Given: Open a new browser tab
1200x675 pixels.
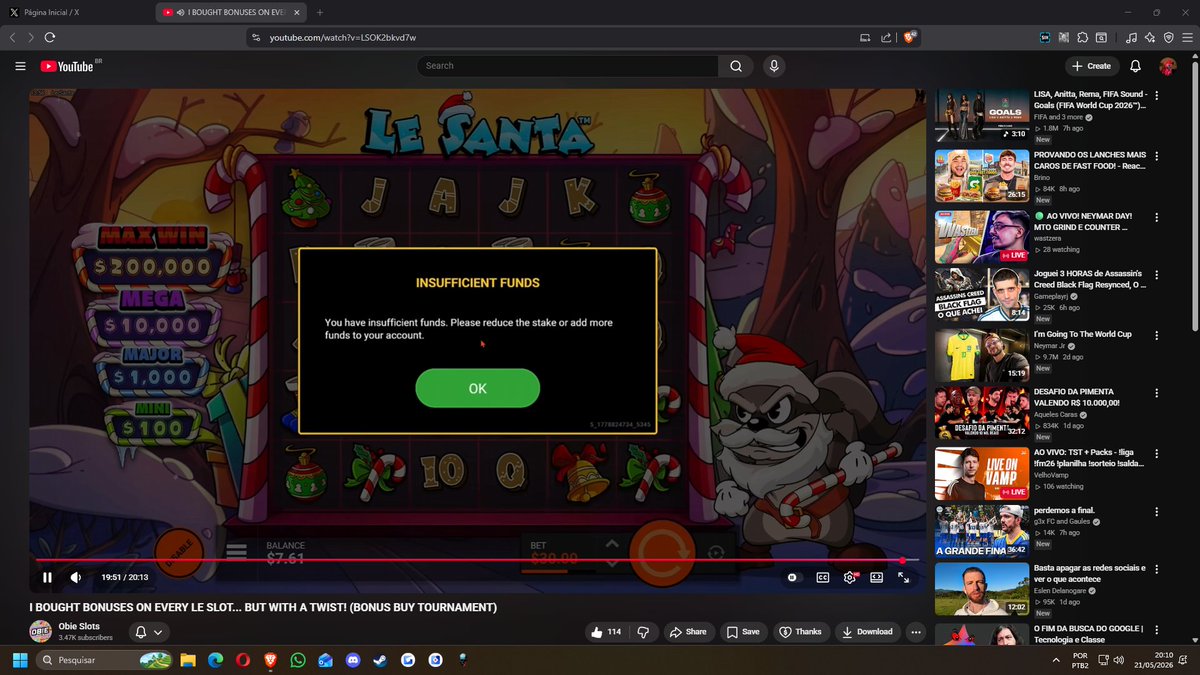Looking at the screenshot, I should pyautogui.click(x=319, y=12).
